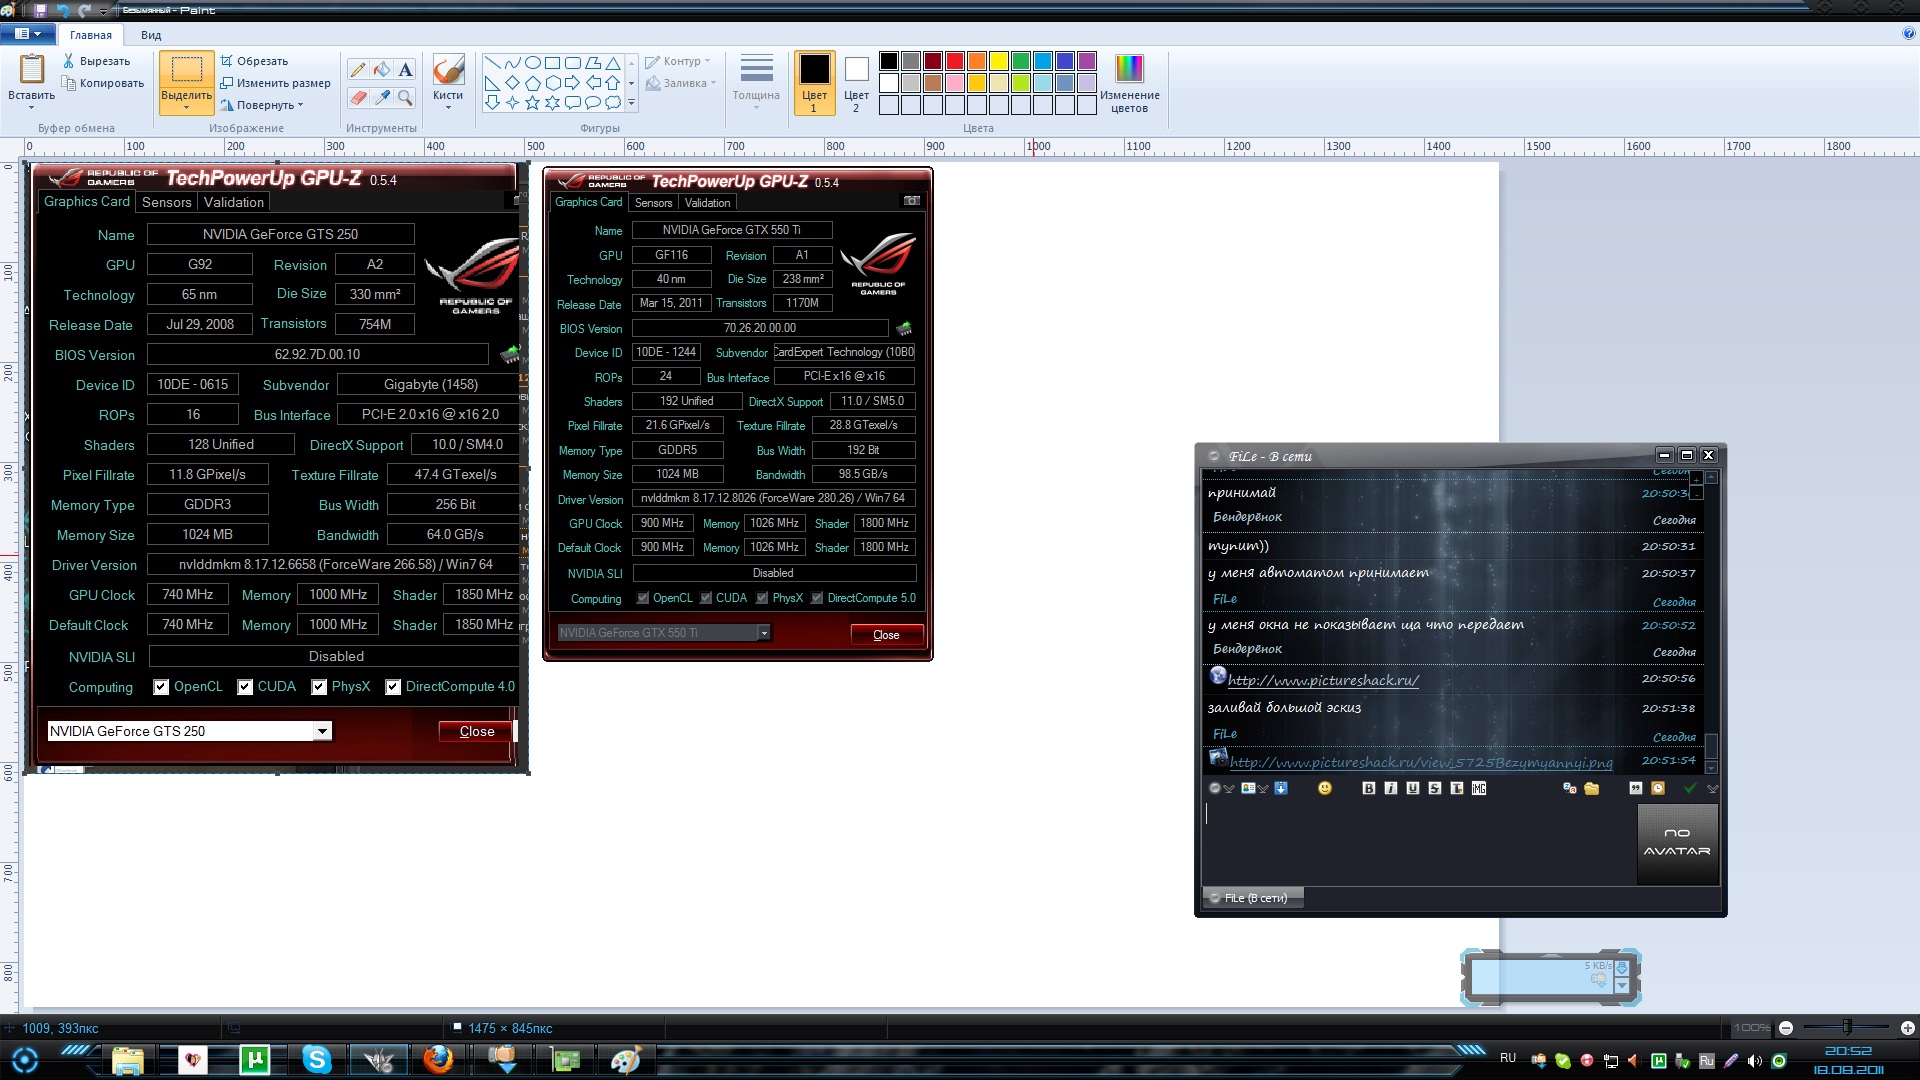Open the NVIDIA GeForce GTX 550 Ti card dropdown
The width and height of the screenshot is (1920, 1080).
[x=764, y=633]
